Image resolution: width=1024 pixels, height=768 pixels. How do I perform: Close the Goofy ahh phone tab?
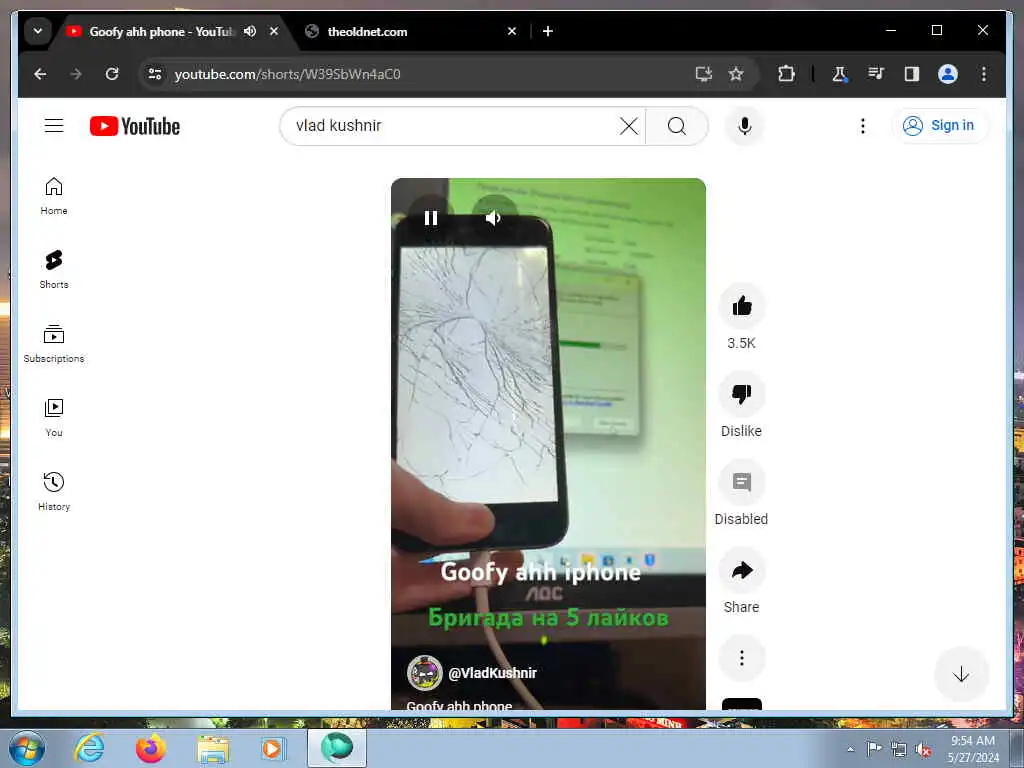[274, 31]
